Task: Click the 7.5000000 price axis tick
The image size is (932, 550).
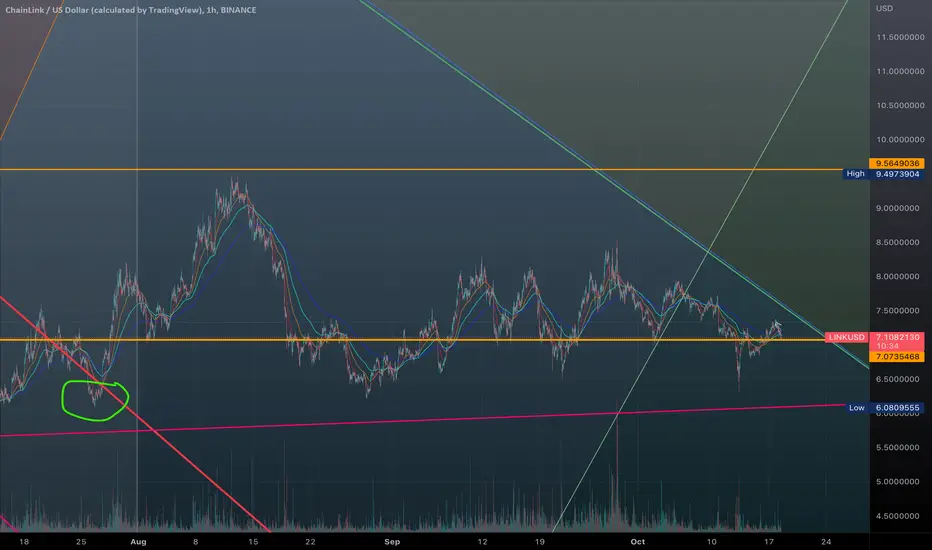Action: (x=898, y=311)
